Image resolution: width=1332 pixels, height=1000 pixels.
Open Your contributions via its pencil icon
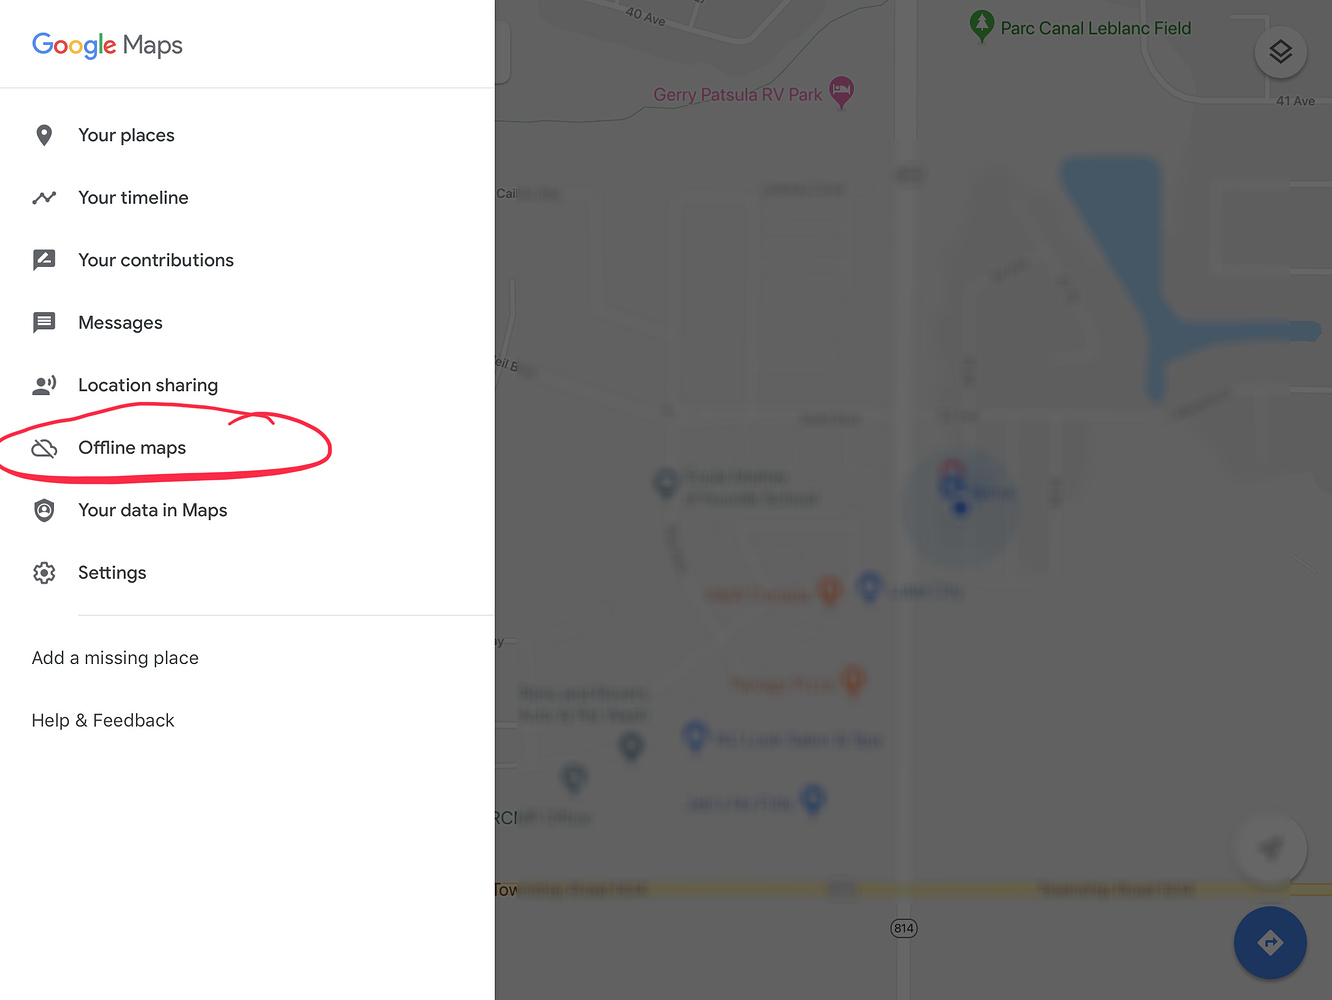point(44,260)
